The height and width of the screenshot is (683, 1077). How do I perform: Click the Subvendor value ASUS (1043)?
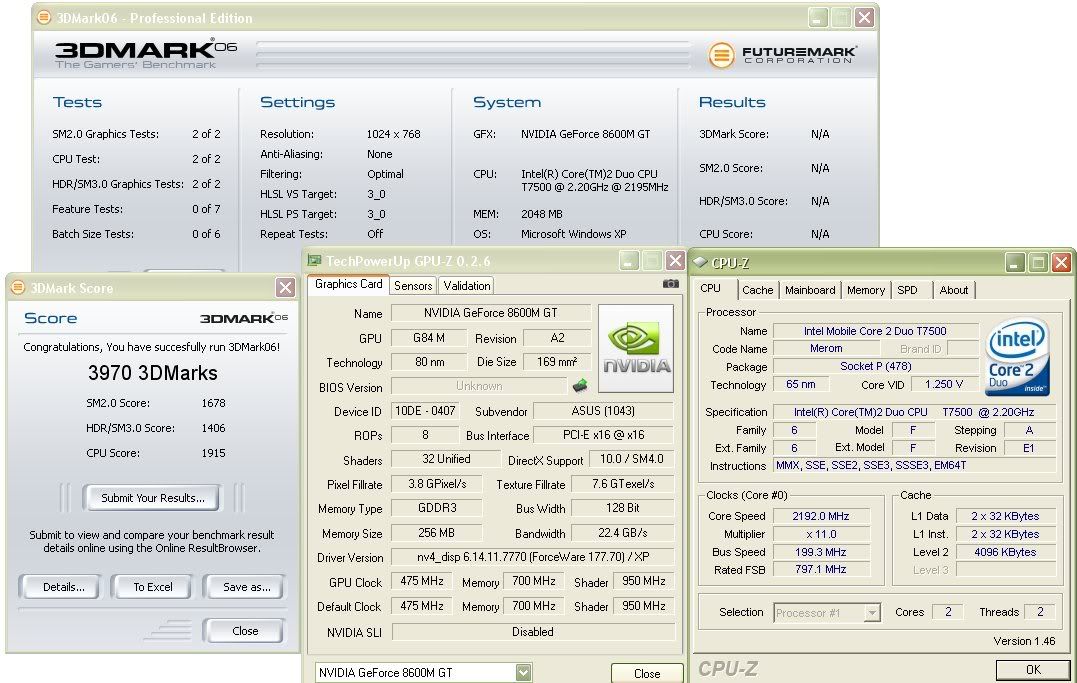[603, 411]
